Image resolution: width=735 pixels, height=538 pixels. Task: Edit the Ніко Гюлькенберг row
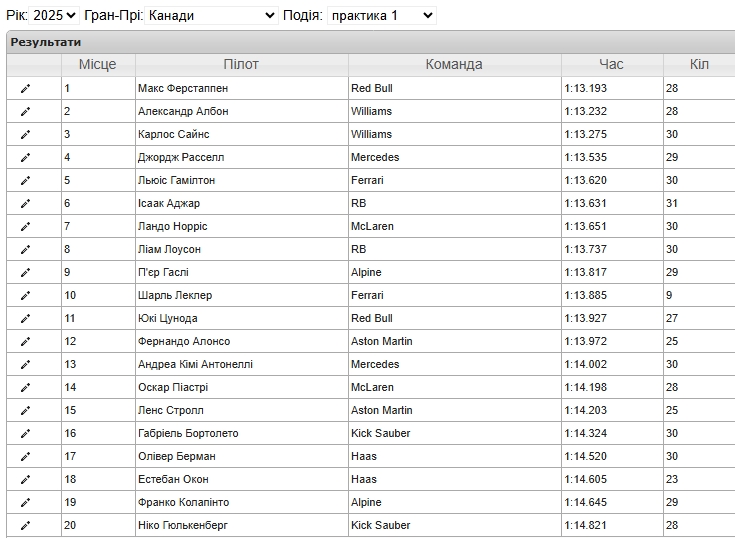25,525
